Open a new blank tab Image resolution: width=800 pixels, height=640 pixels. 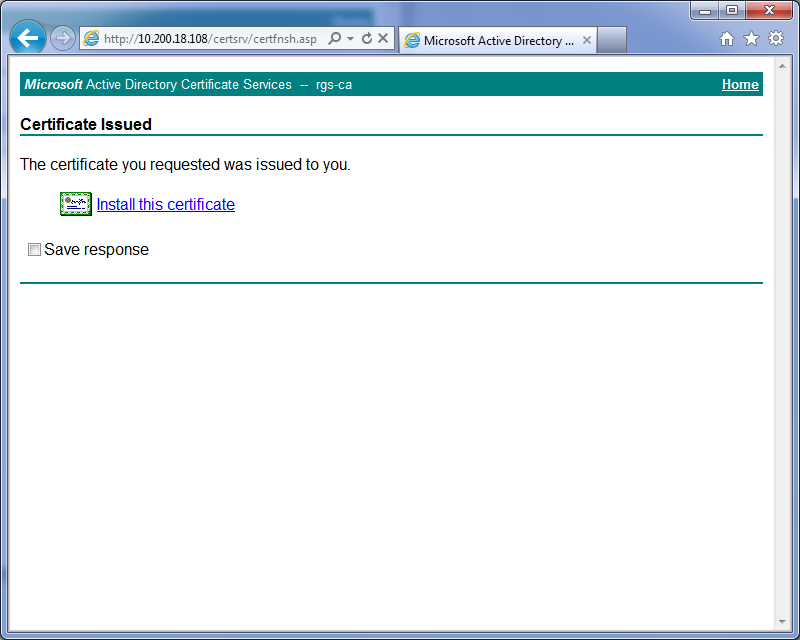click(612, 40)
